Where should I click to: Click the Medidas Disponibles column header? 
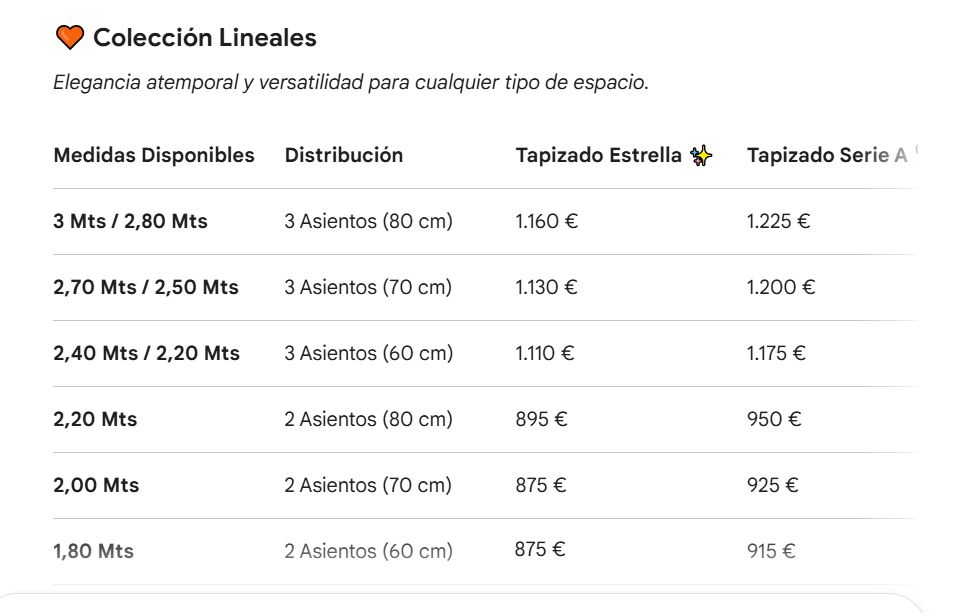(x=154, y=155)
